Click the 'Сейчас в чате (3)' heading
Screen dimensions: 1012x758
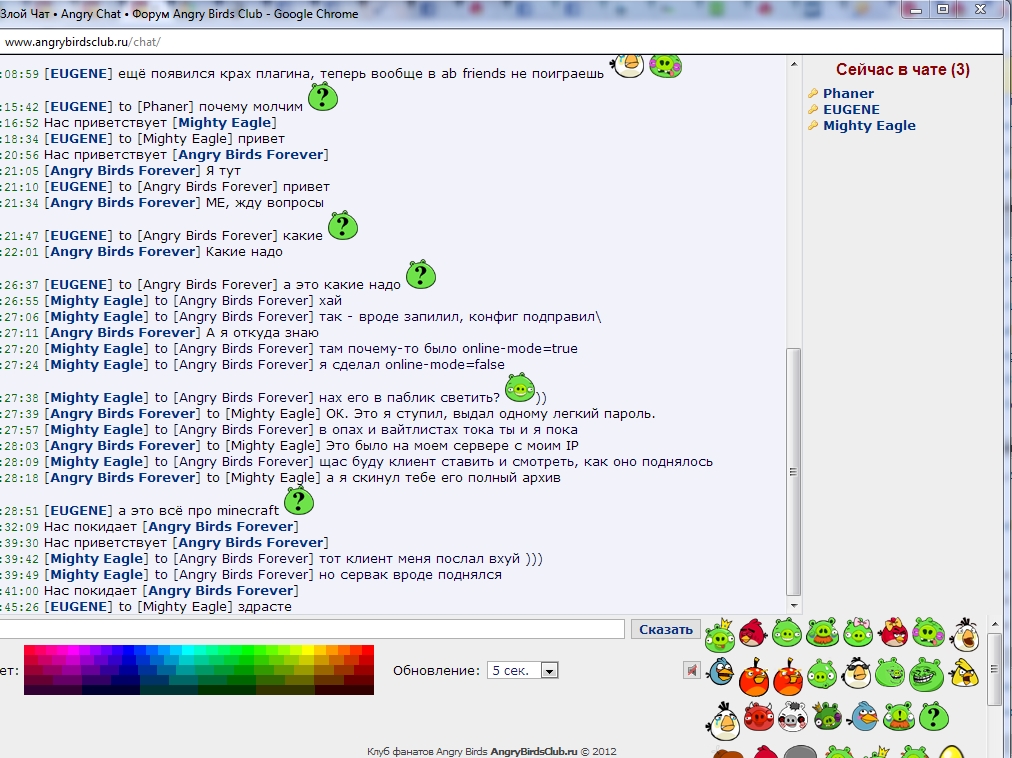902,70
